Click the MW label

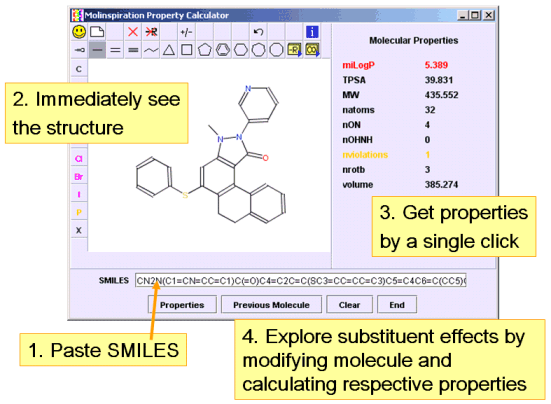coord(351,95)
